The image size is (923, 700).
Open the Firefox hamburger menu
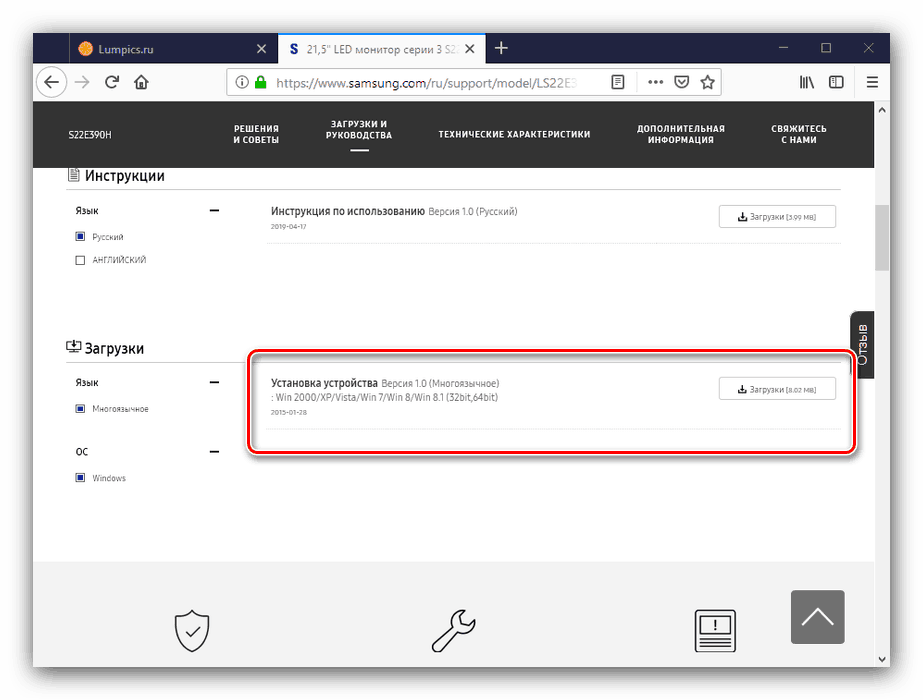[x=872, y=82]
